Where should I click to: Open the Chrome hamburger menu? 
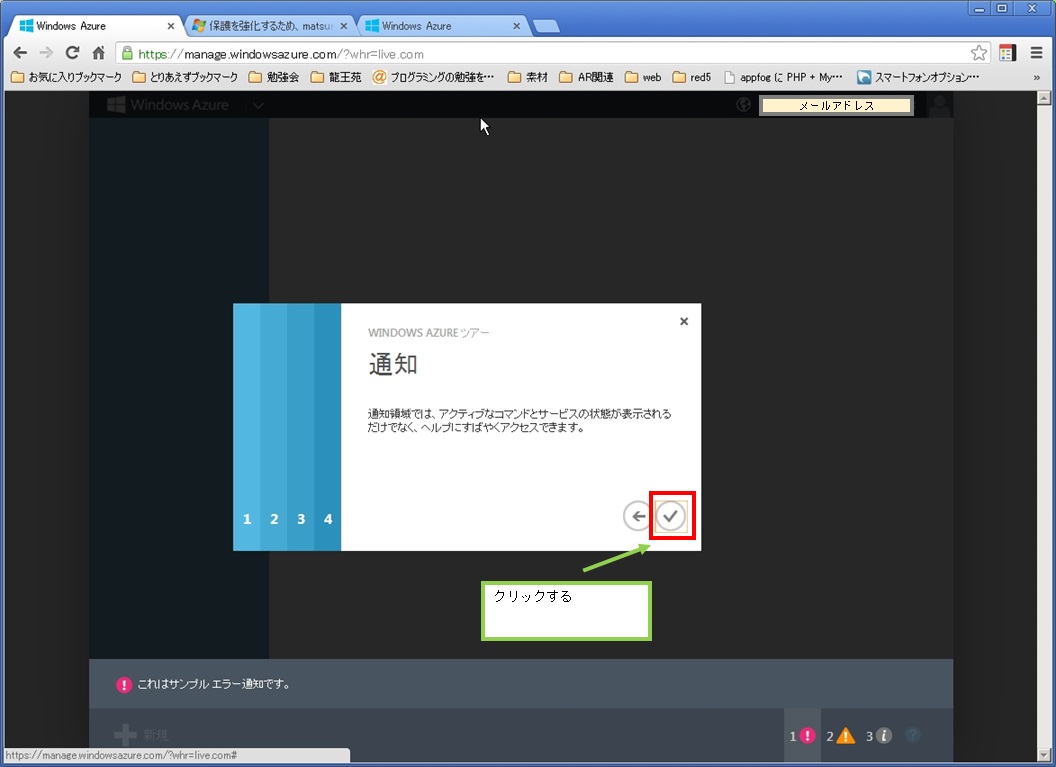point(1036,53)
